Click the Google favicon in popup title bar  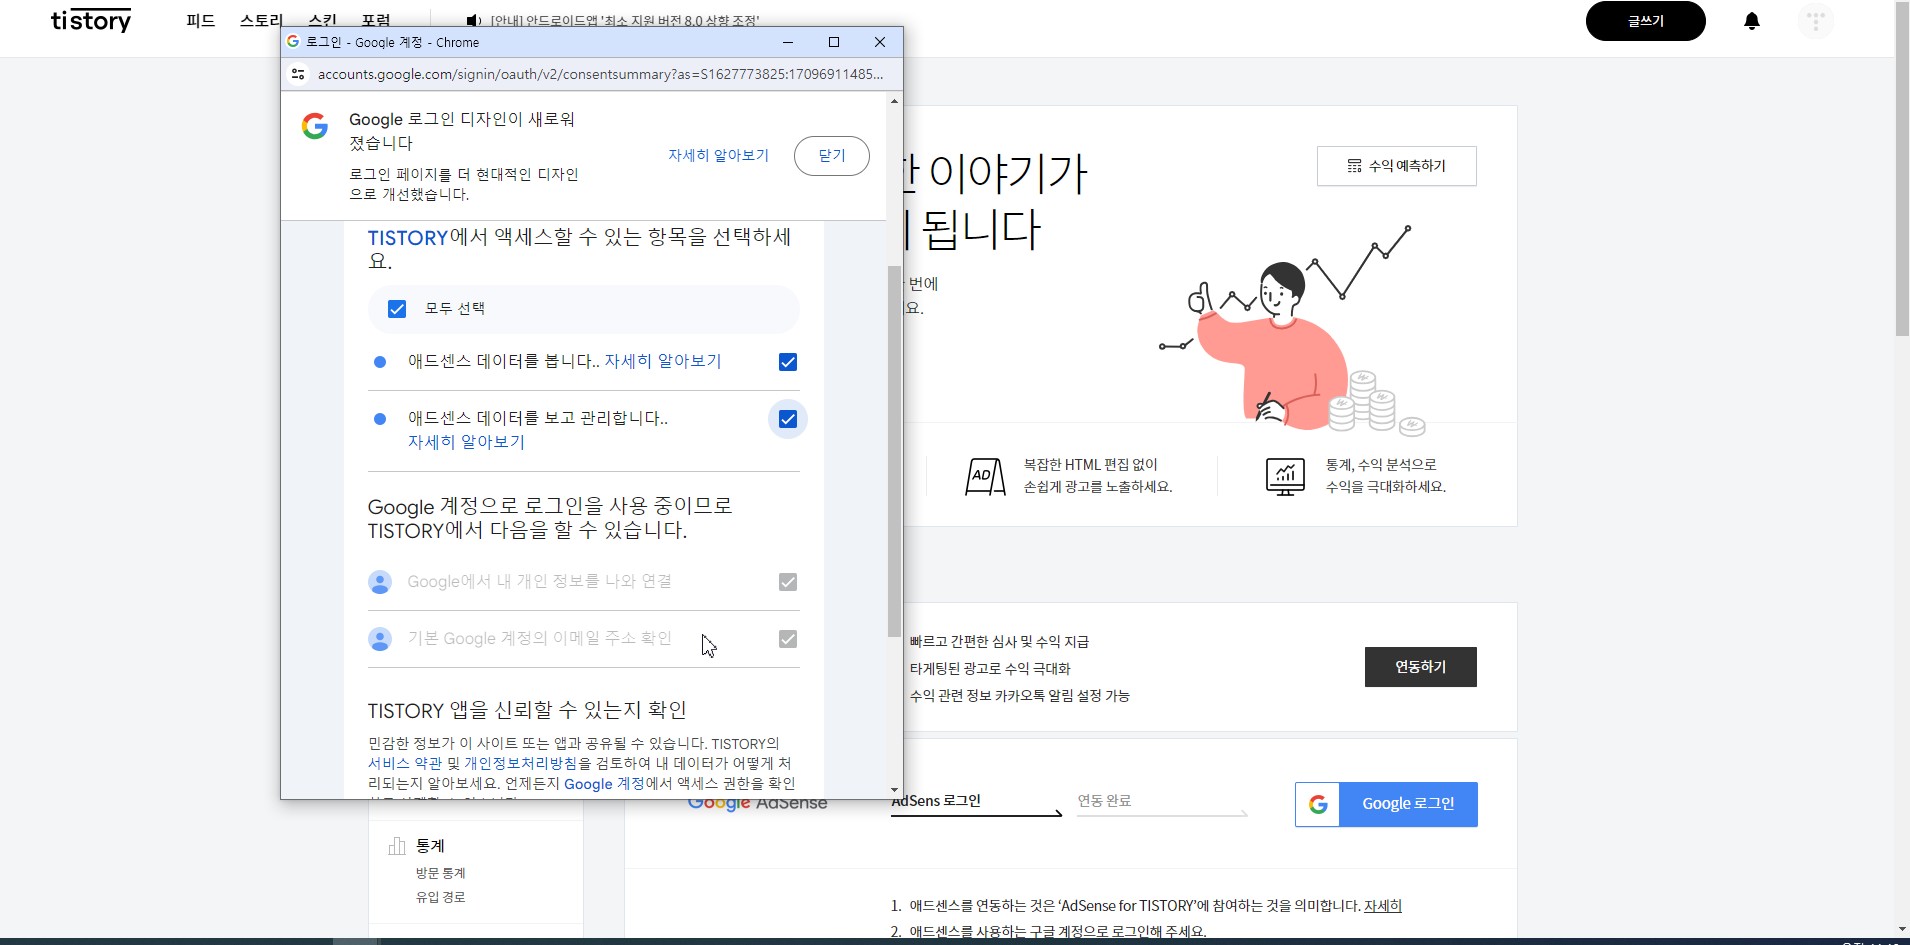[x=293, y=42]
